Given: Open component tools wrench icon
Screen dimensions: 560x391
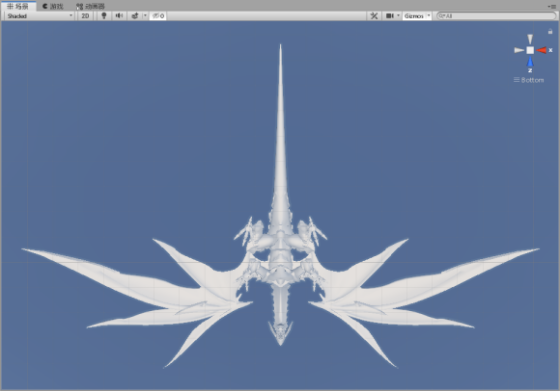Looking at the screenshot, I should click(374, 16).
